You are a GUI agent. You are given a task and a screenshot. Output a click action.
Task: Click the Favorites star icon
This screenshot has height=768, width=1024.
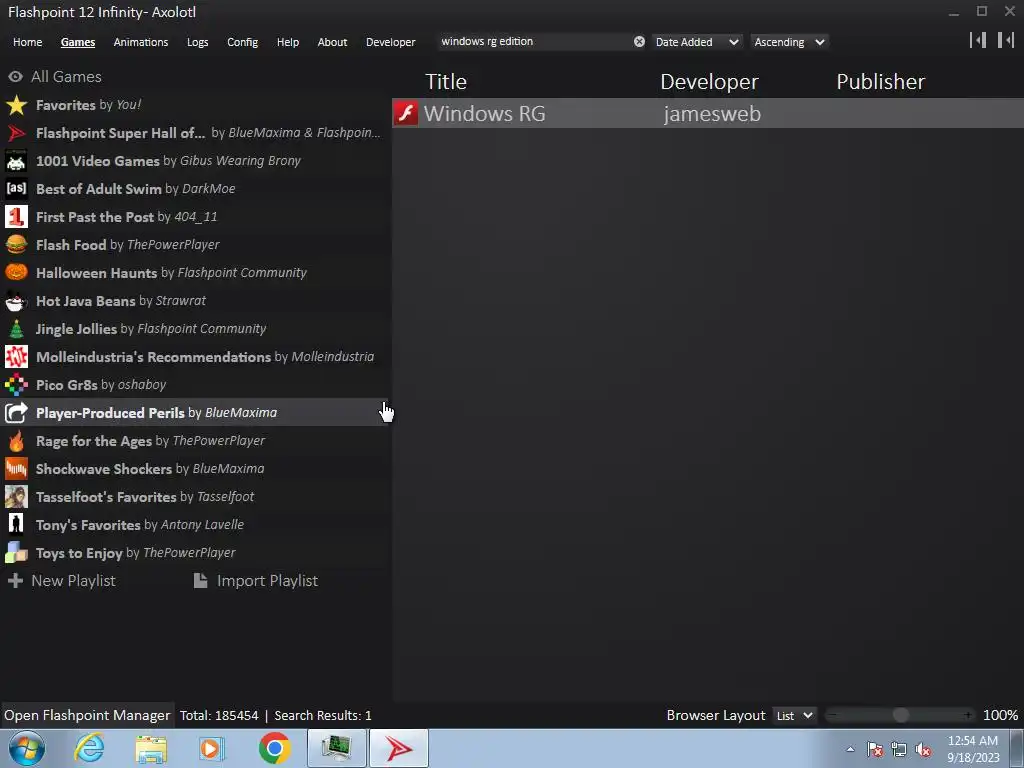(16, 104)
